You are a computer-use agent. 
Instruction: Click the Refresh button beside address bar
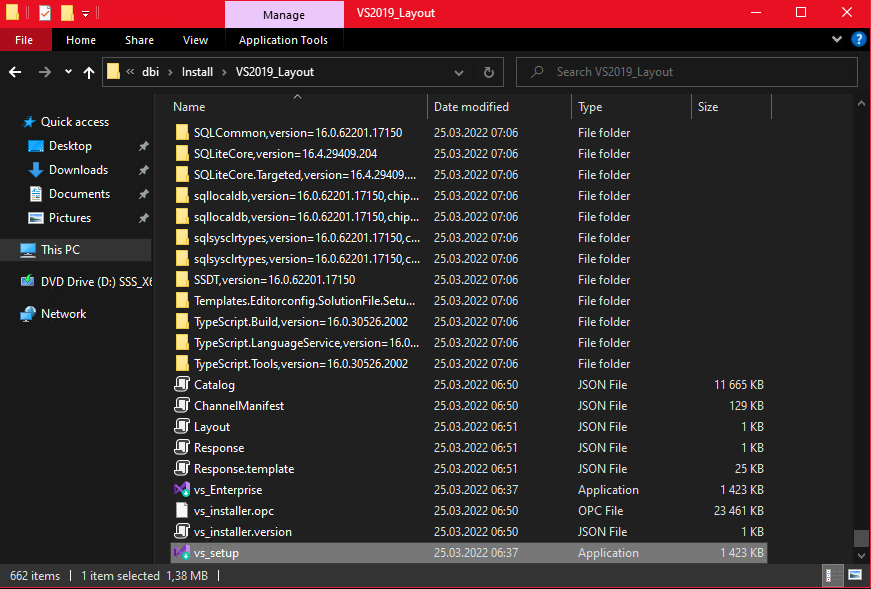488,72
